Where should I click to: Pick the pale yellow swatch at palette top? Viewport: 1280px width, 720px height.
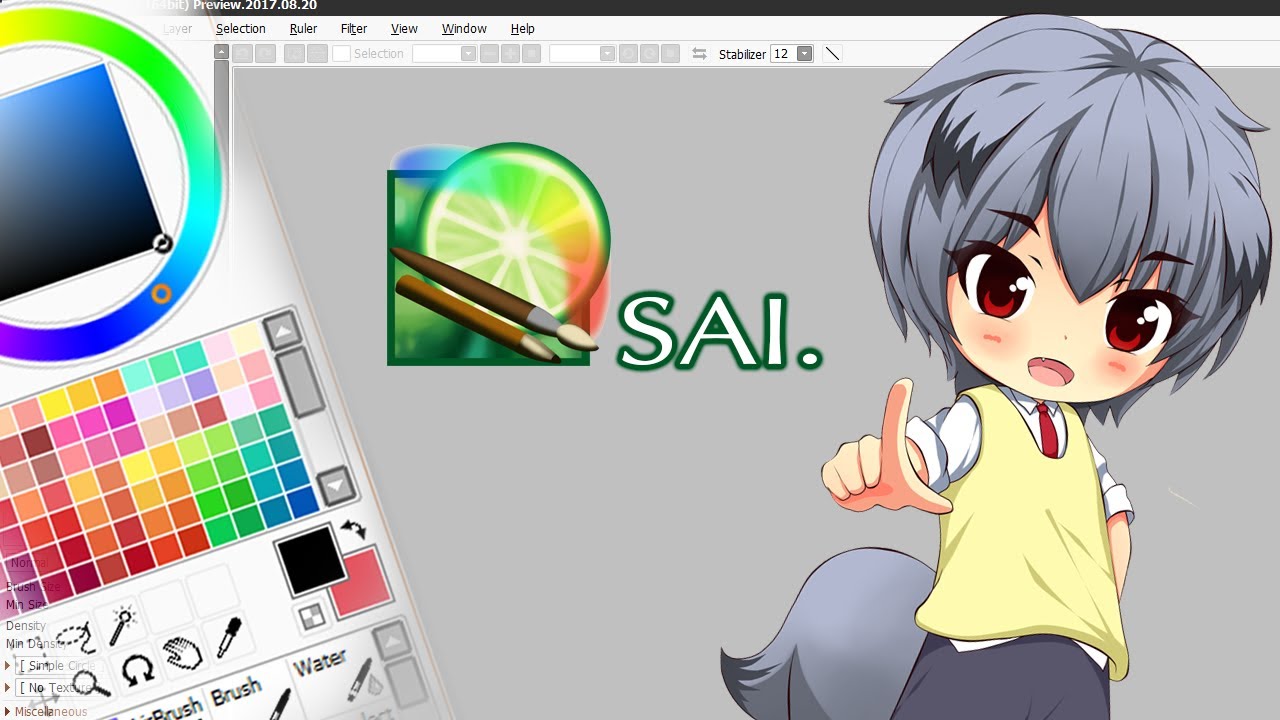point(245,340)
